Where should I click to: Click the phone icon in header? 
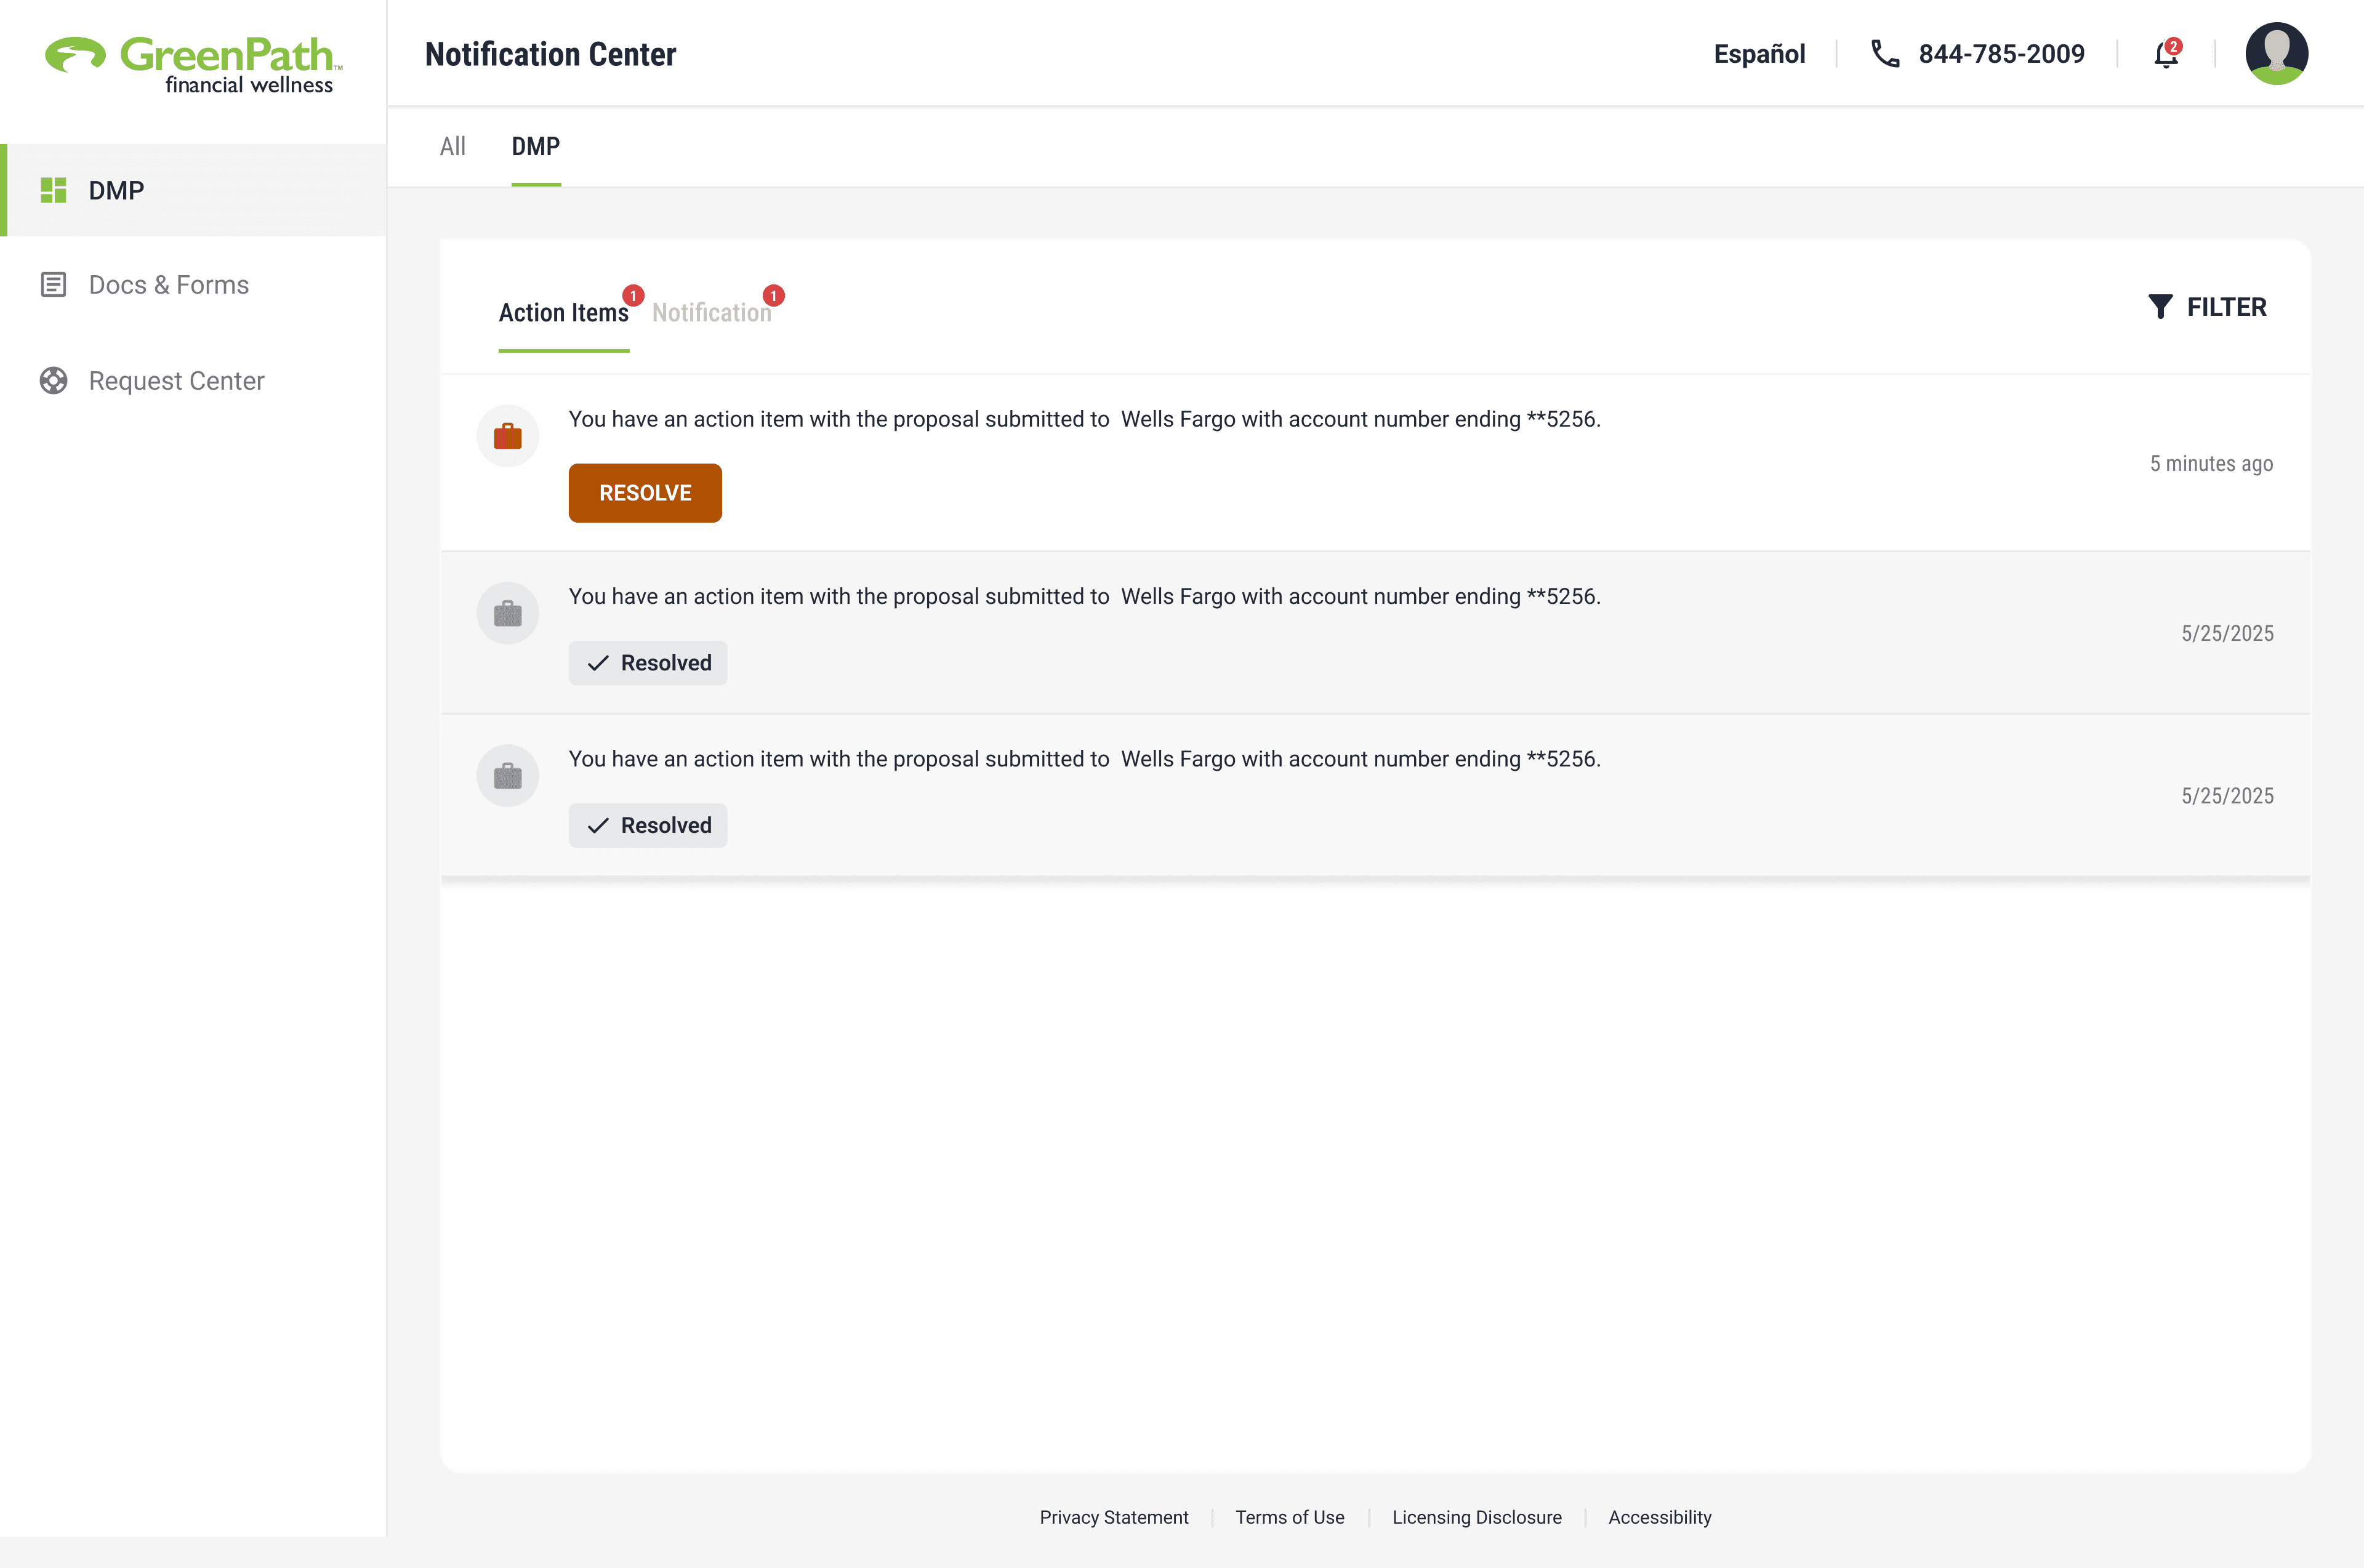click(1884, 54)
